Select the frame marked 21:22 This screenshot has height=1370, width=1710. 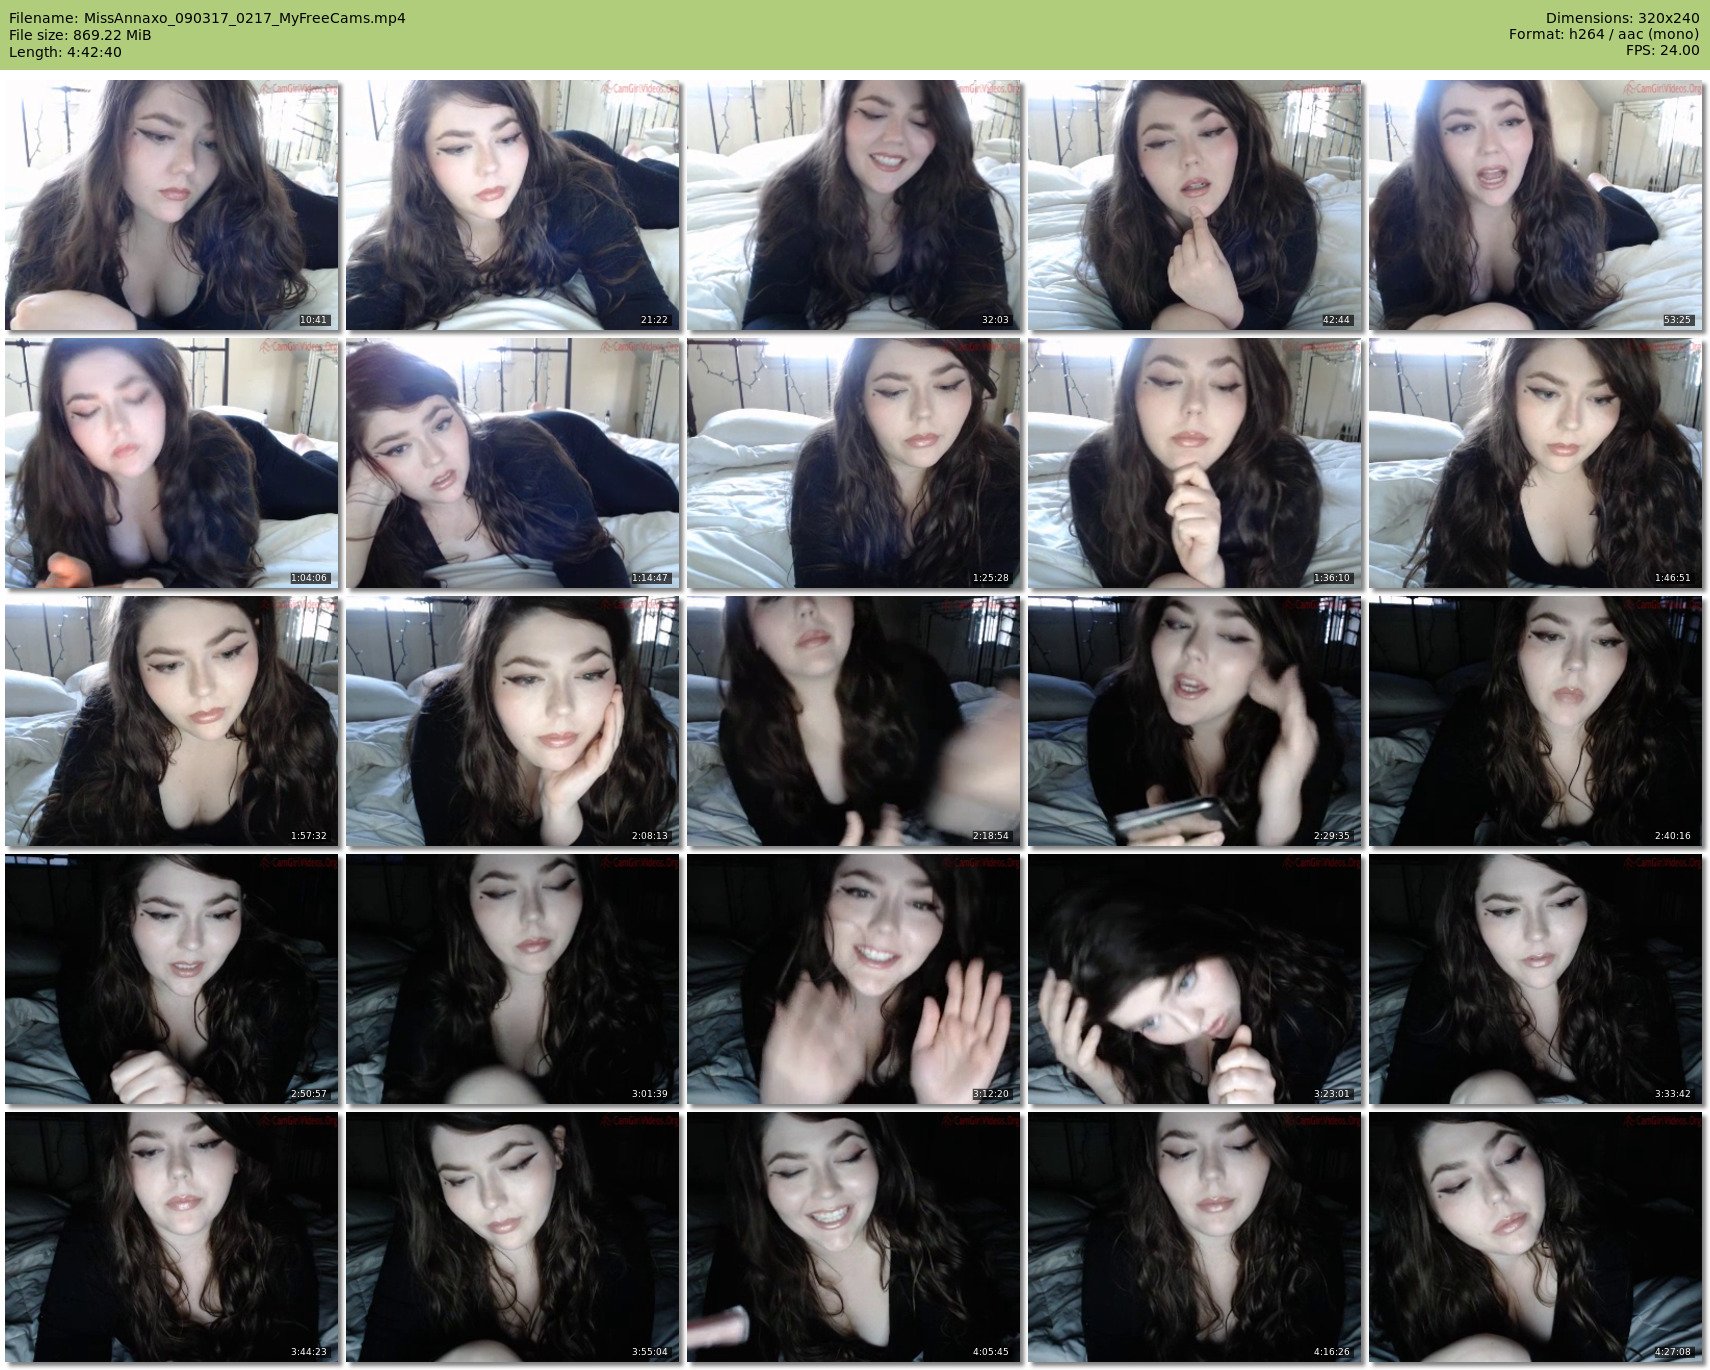coord(512,205)
